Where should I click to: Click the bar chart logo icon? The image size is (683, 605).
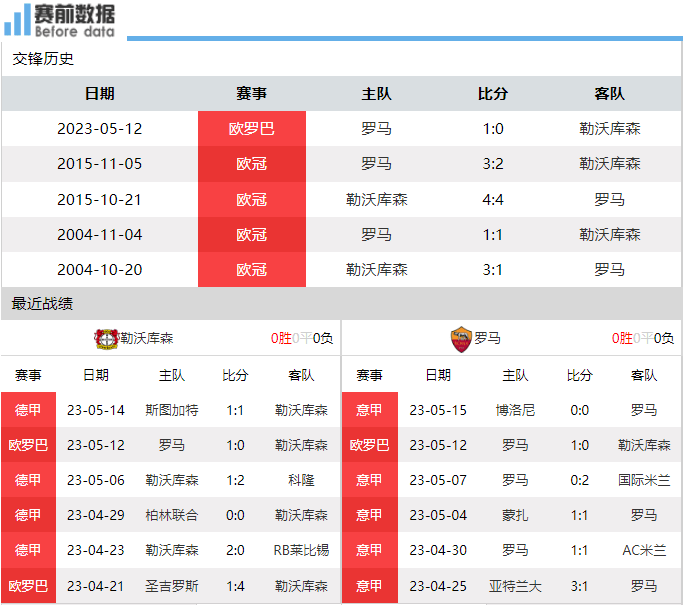[x=17, y=20]
